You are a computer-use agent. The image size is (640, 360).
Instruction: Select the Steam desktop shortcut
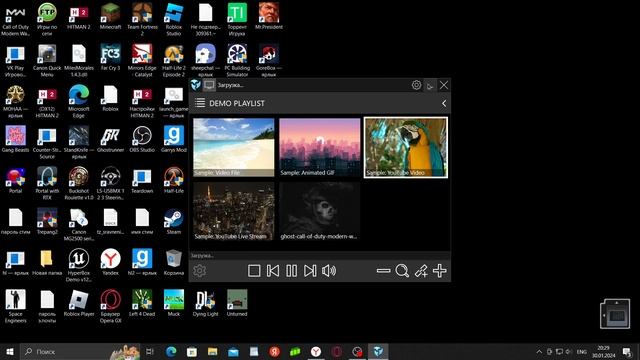[173, 221]
